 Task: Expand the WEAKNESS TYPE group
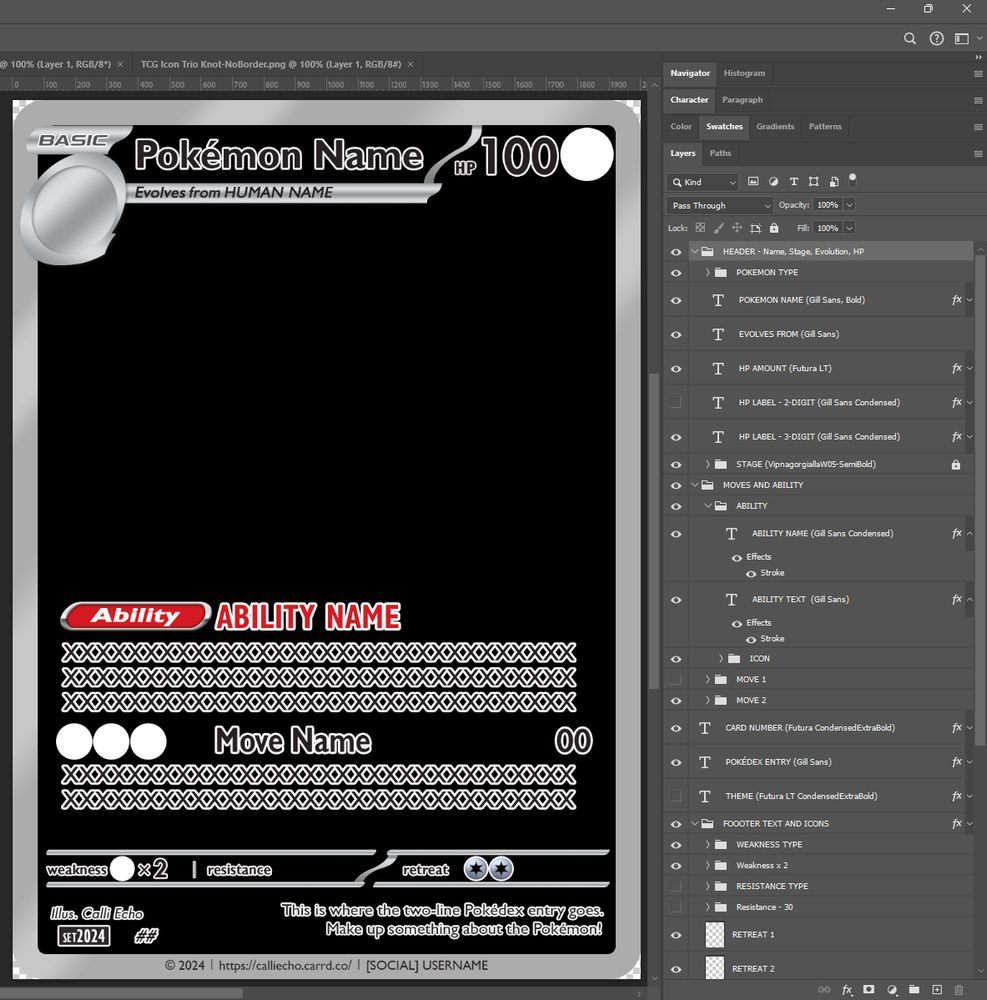tap(707, 845)
